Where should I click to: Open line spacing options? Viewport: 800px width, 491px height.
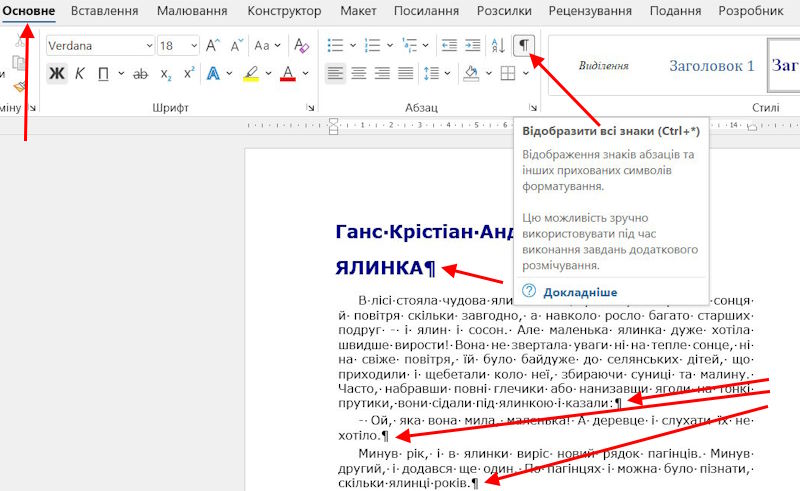[x=431, y=73]
